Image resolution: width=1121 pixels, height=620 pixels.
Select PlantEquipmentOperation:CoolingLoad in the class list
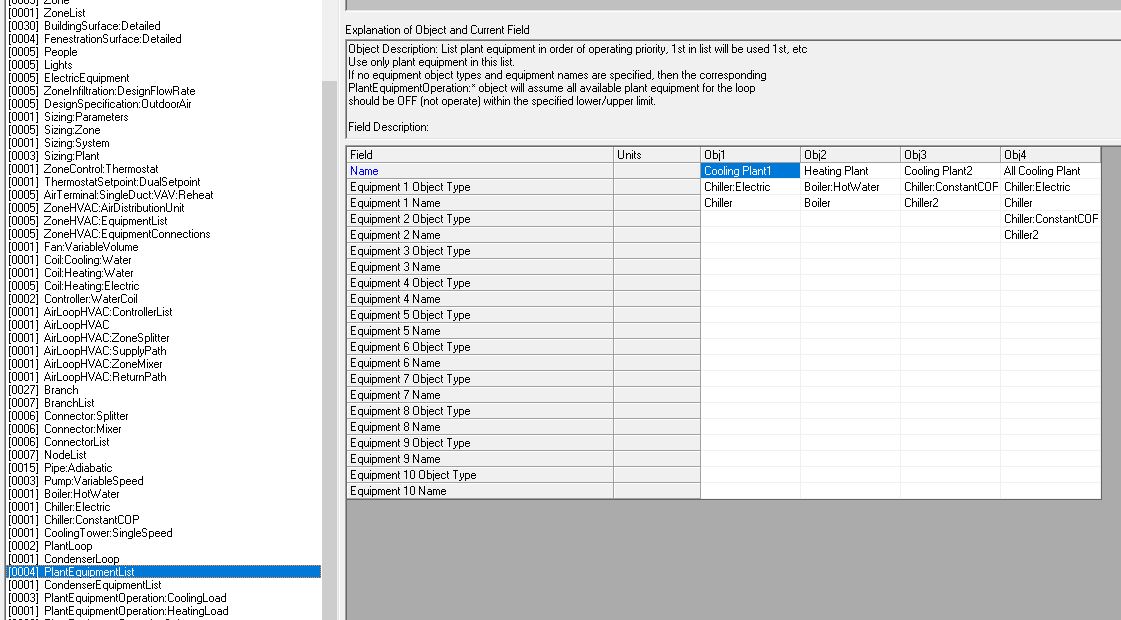pyautogui.click(x=135, y=598)
